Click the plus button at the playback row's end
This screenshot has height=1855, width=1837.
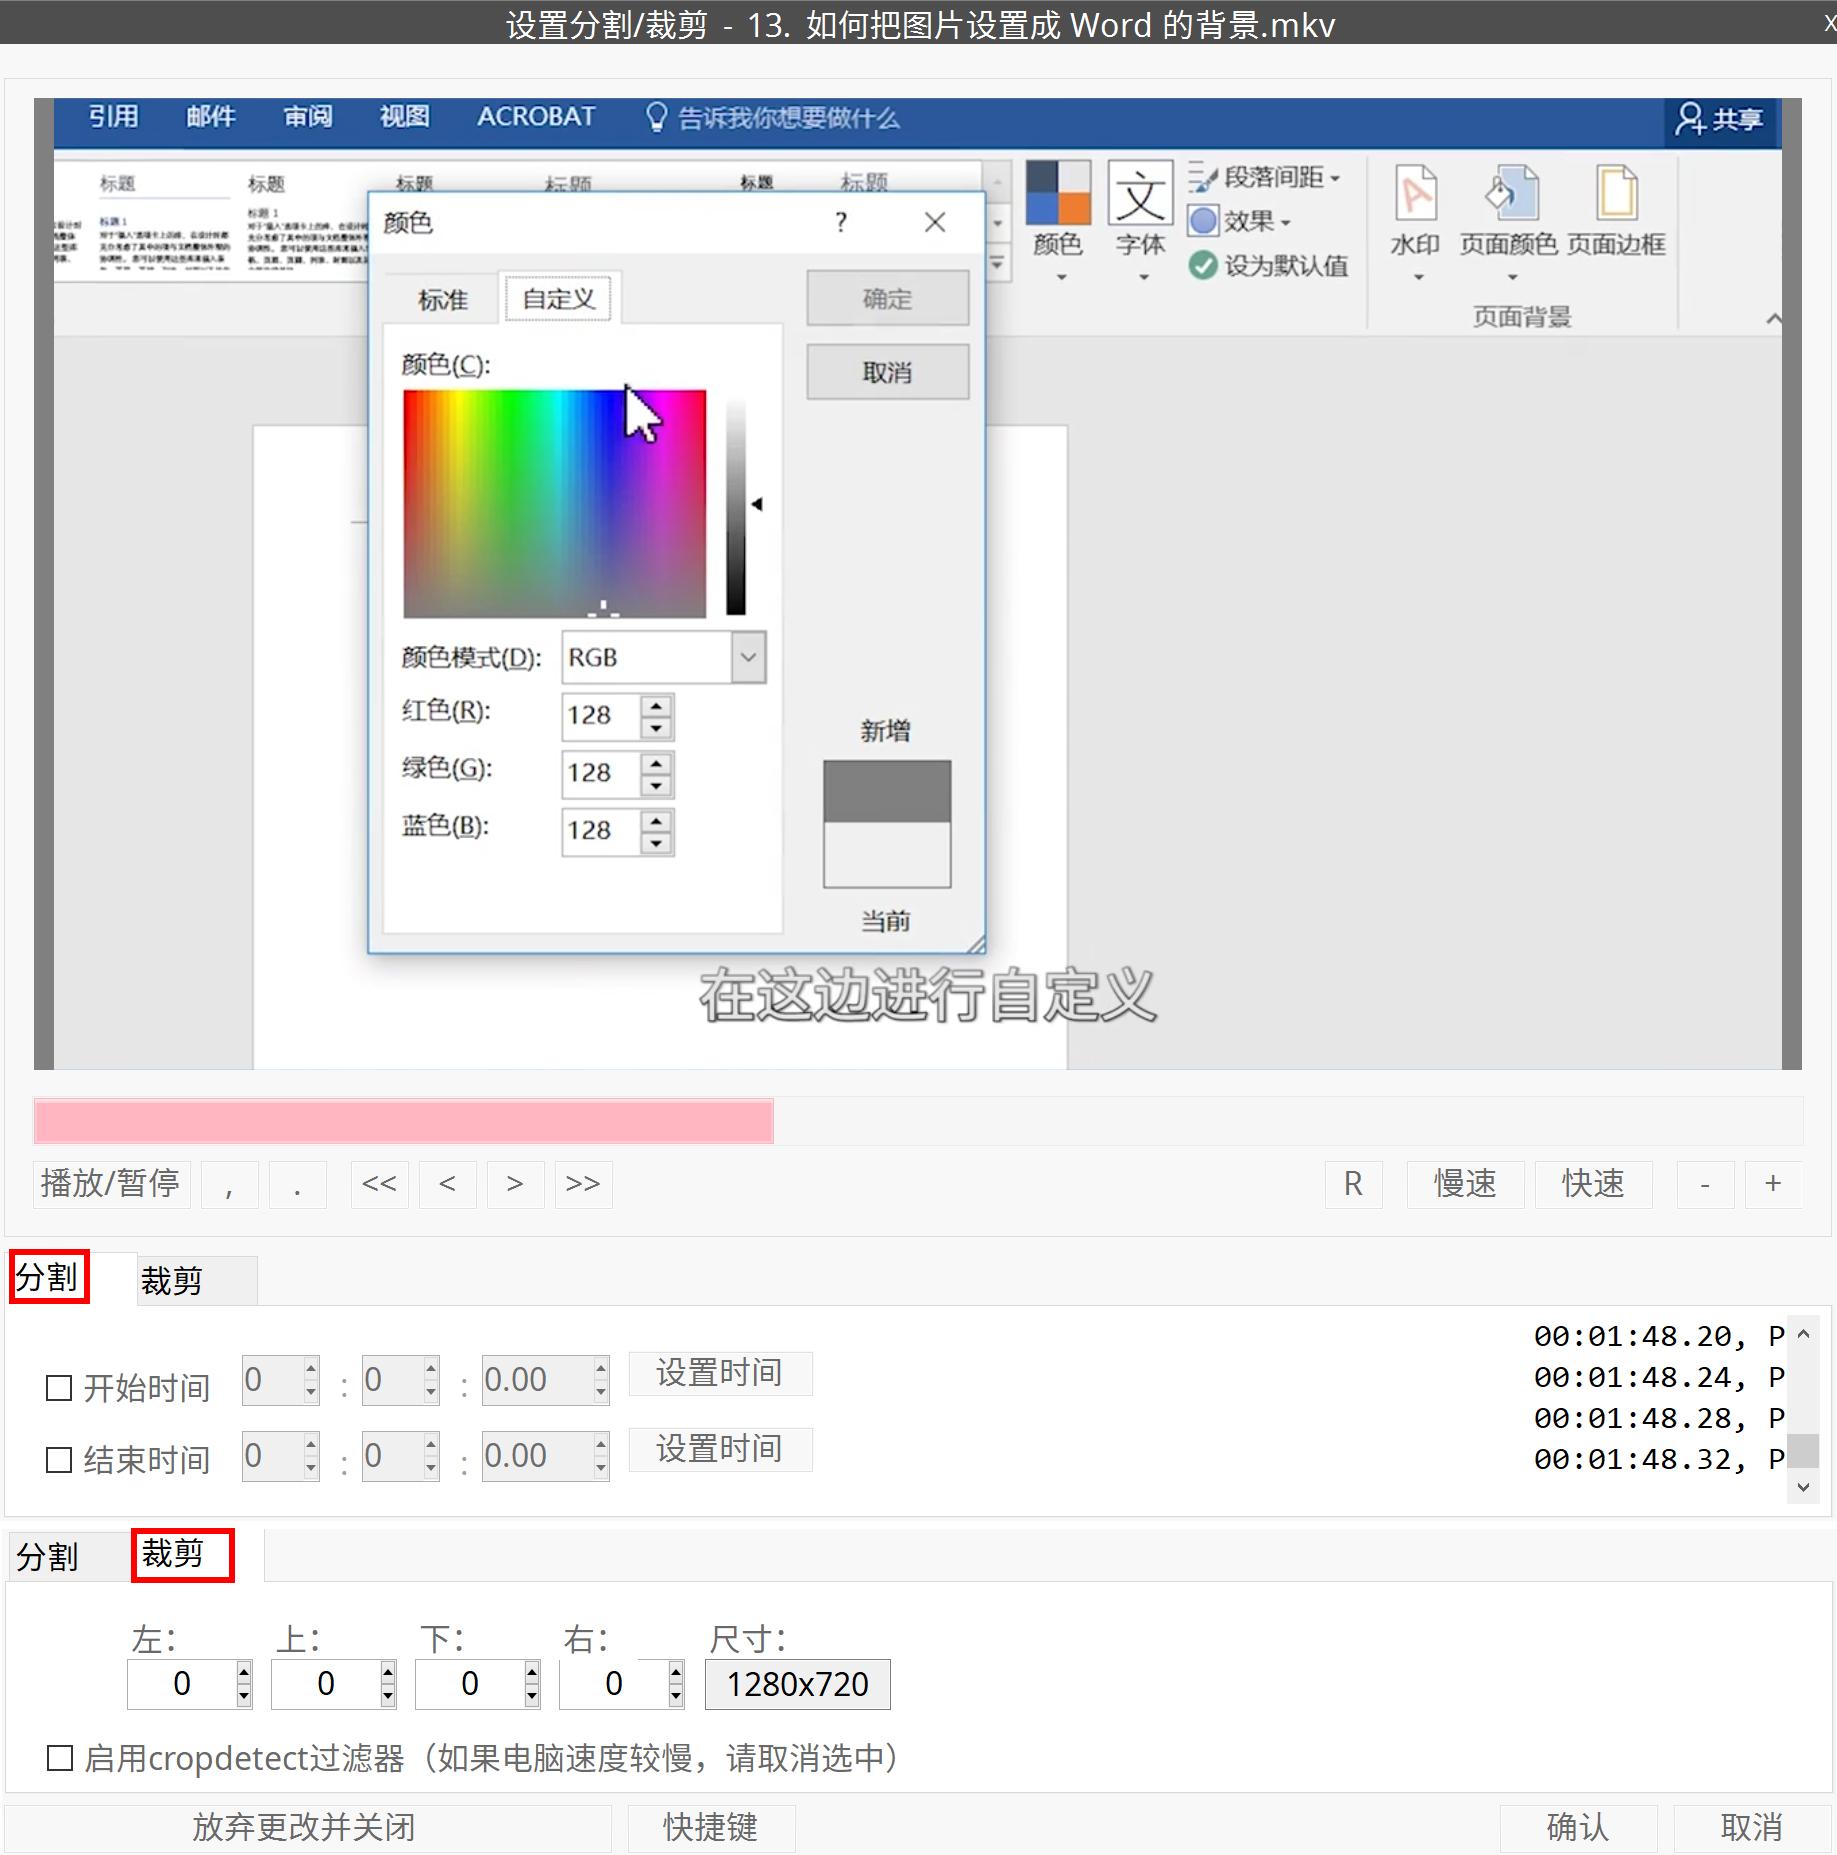coord(1773,1184)
